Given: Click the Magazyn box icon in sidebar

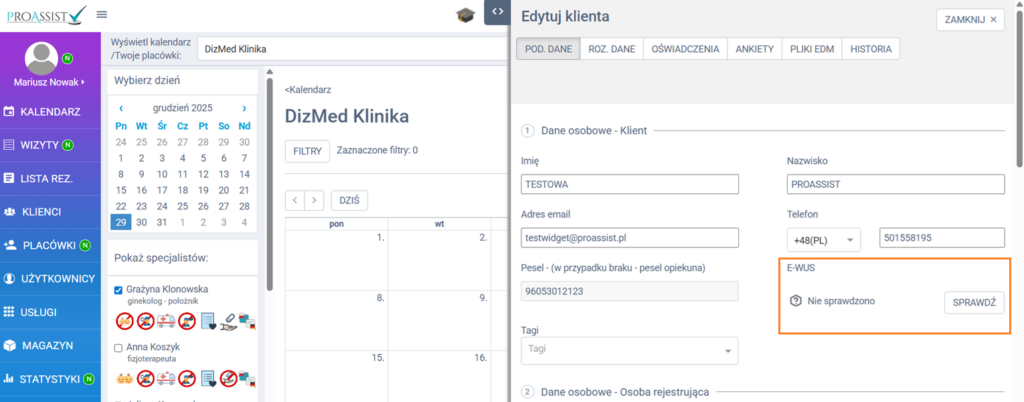Looking at the screenshot, I should 9,345.
